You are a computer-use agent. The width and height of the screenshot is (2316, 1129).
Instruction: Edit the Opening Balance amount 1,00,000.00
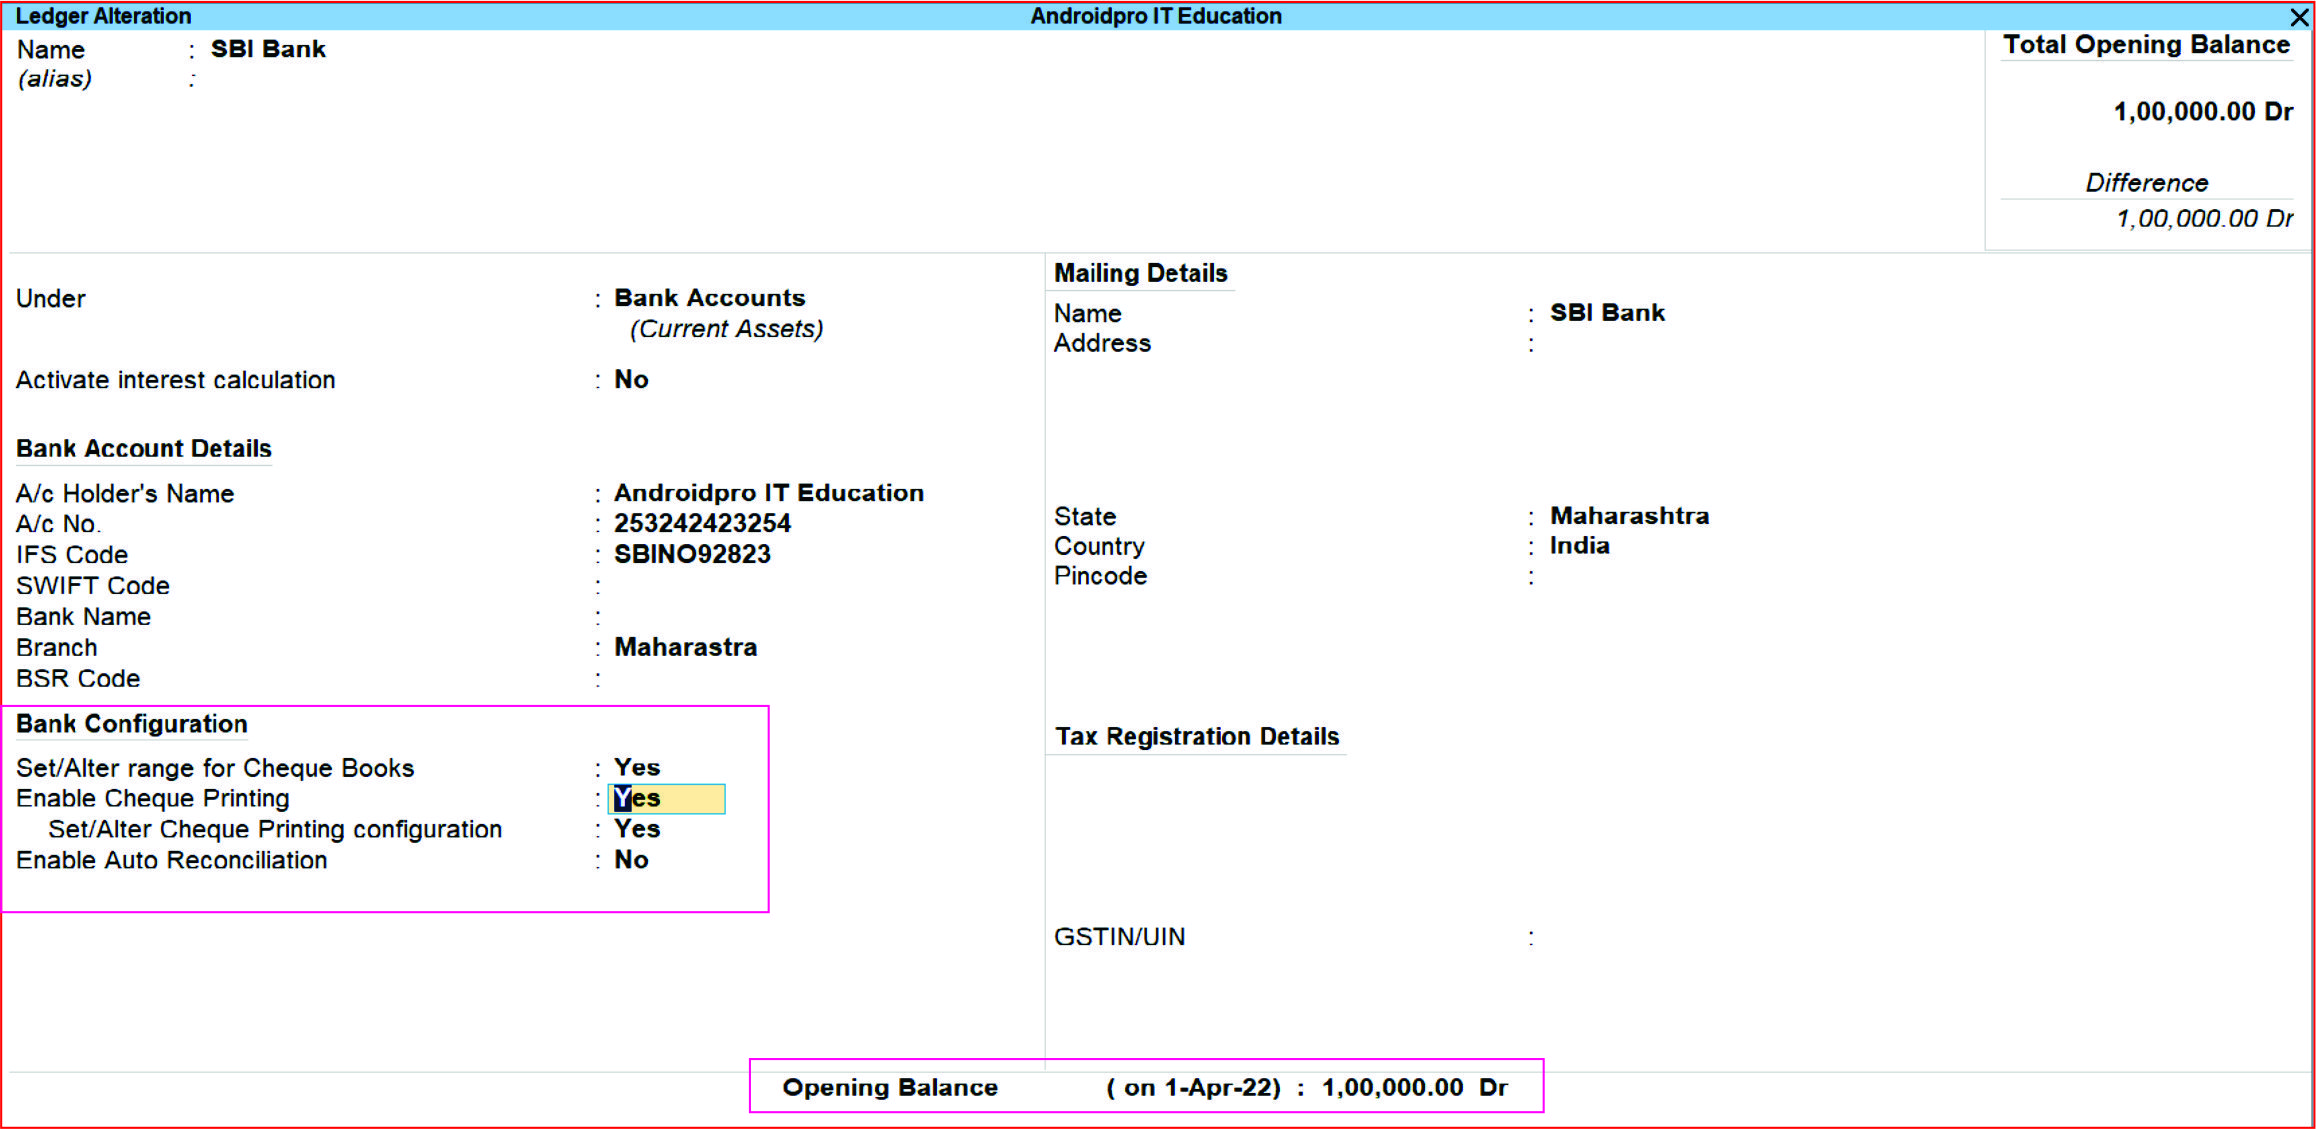[1392, 1087]
